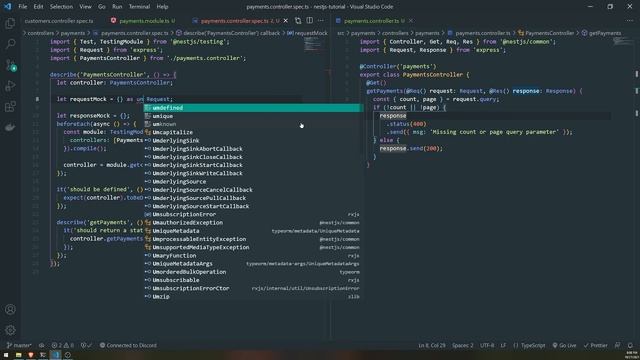This screenshot has height=360, width=640.
Task: Choose 'Unsubscribable' suggestion
Action: (x=252, y=280)
